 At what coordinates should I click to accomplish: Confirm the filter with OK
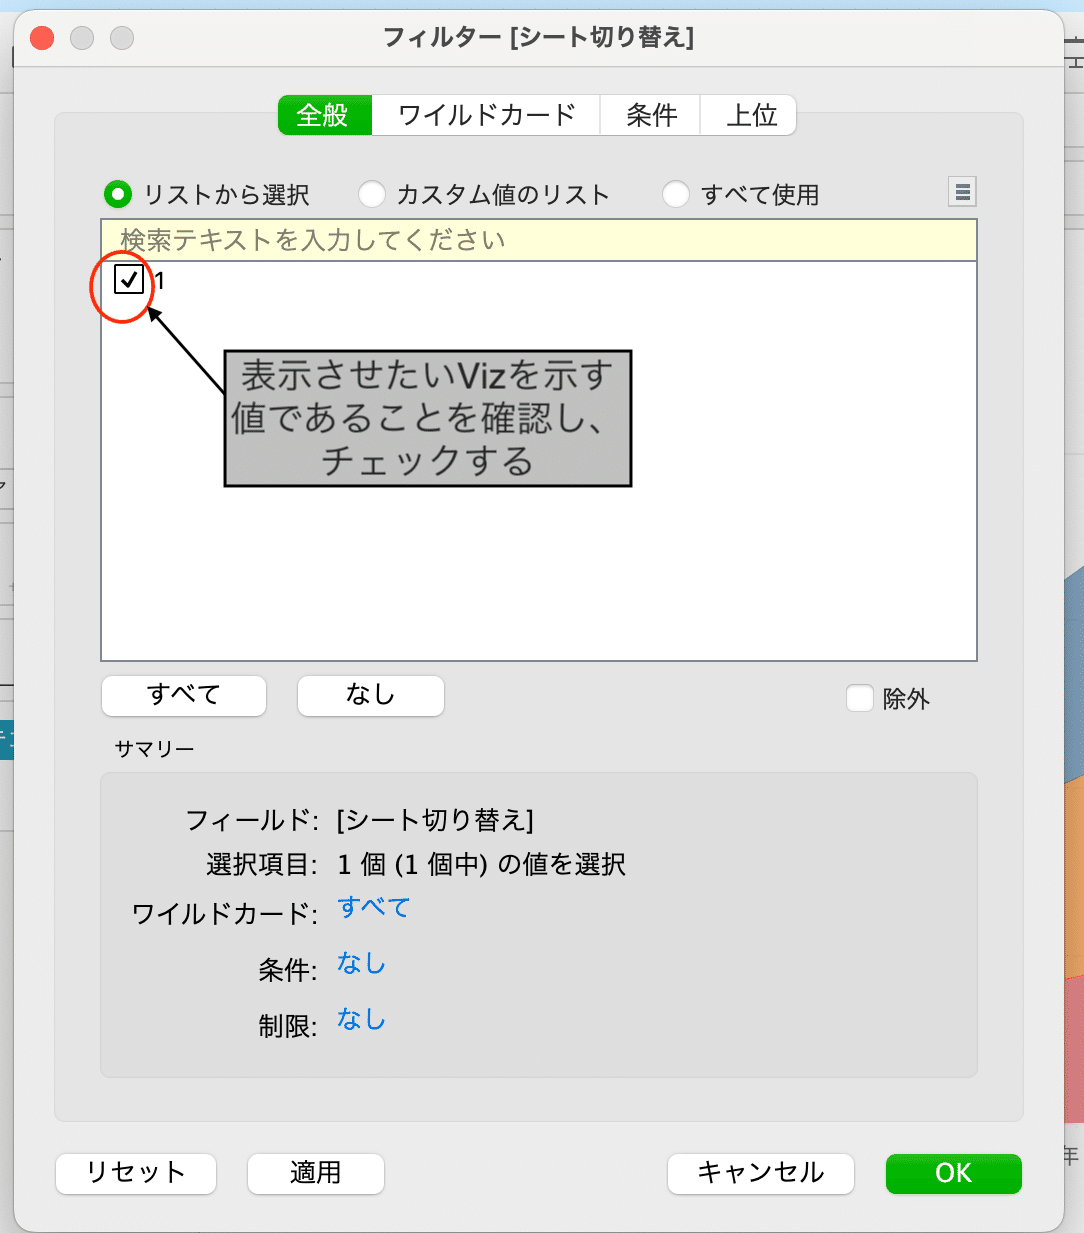point(954,1173)
